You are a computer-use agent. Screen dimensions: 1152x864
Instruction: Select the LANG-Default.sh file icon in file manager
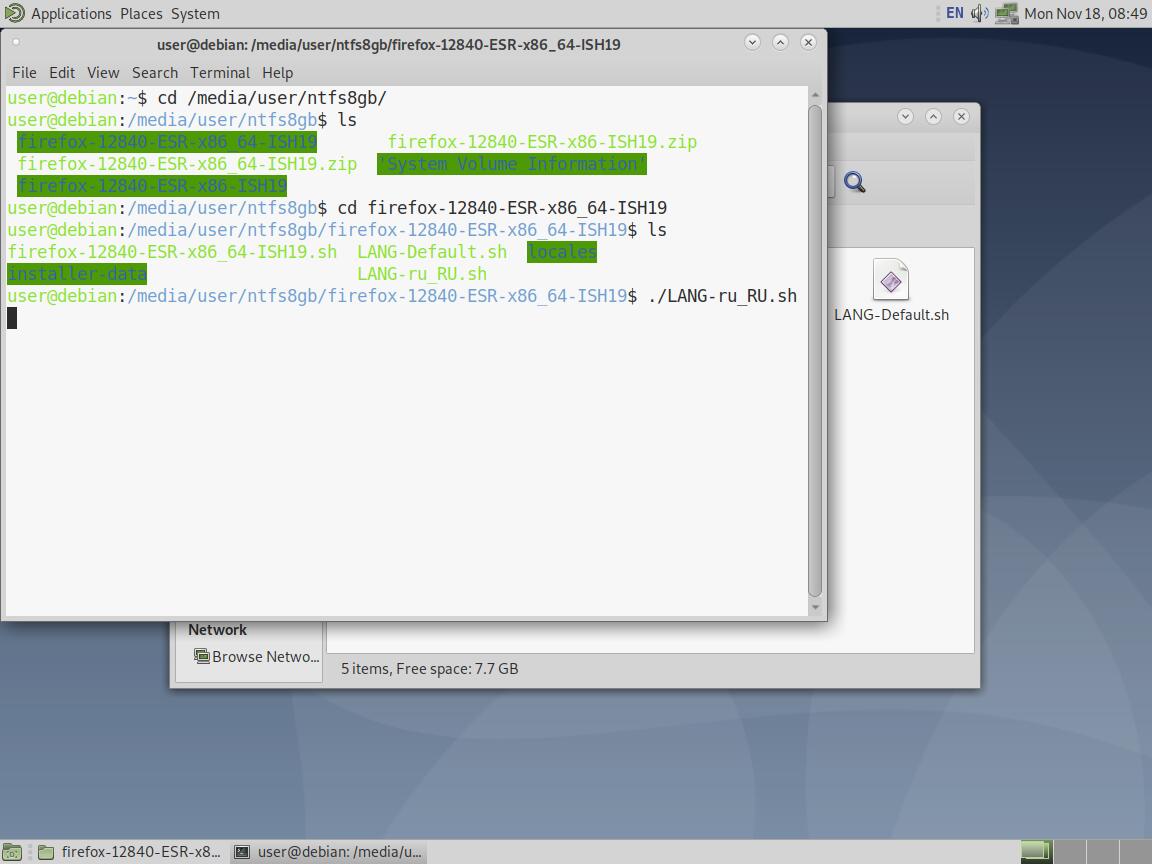[890, 280]
